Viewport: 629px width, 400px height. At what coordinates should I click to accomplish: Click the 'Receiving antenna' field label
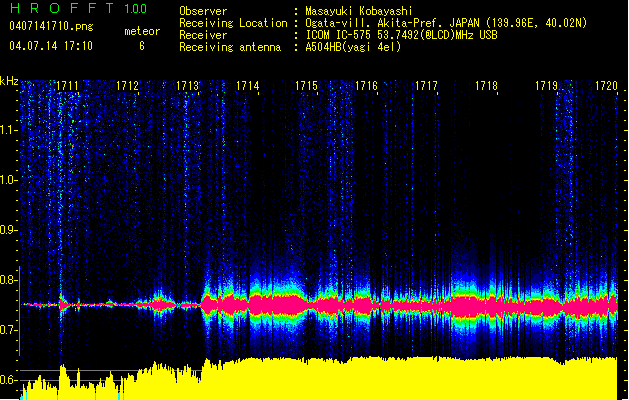[230, 47]
